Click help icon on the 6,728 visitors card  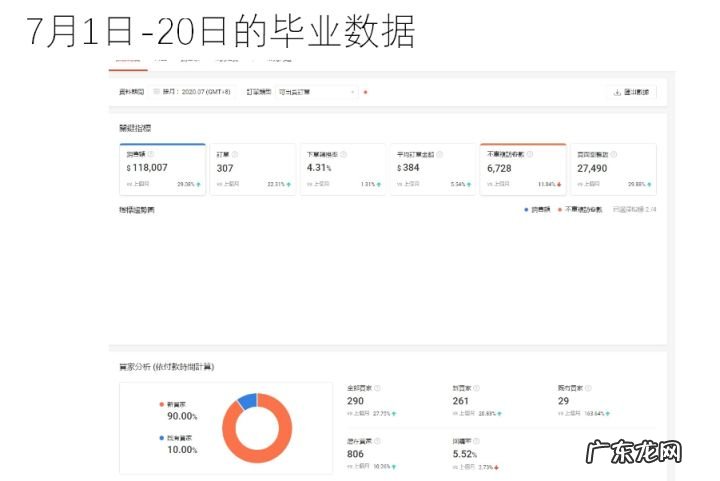point(529,154)
